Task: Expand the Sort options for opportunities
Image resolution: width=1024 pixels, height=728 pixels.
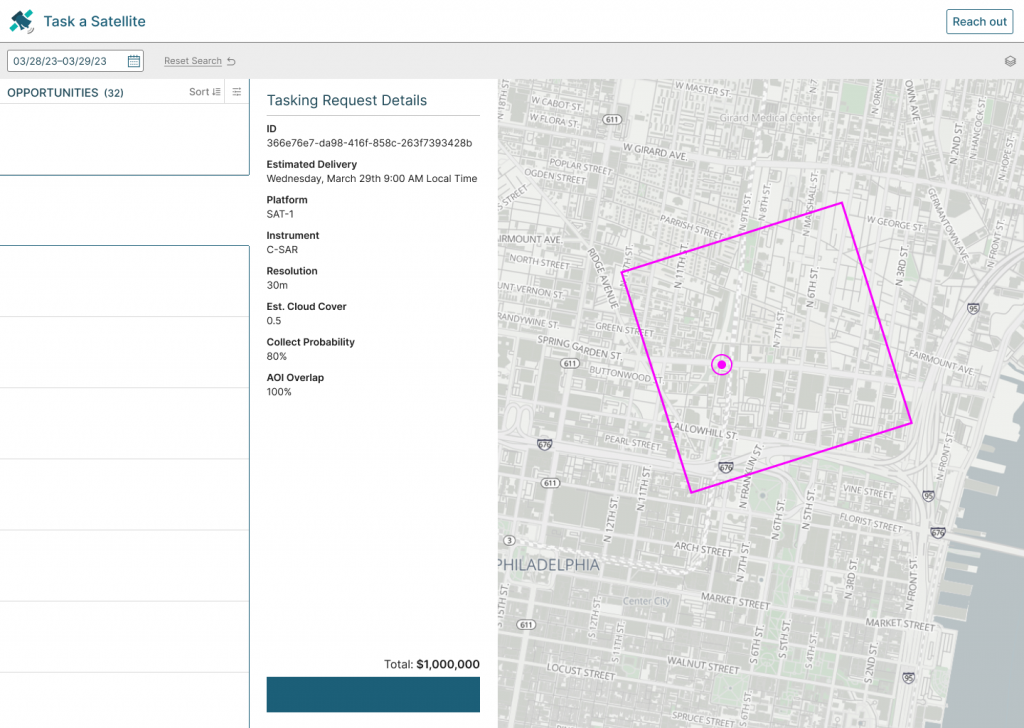Action: (204, 92)
